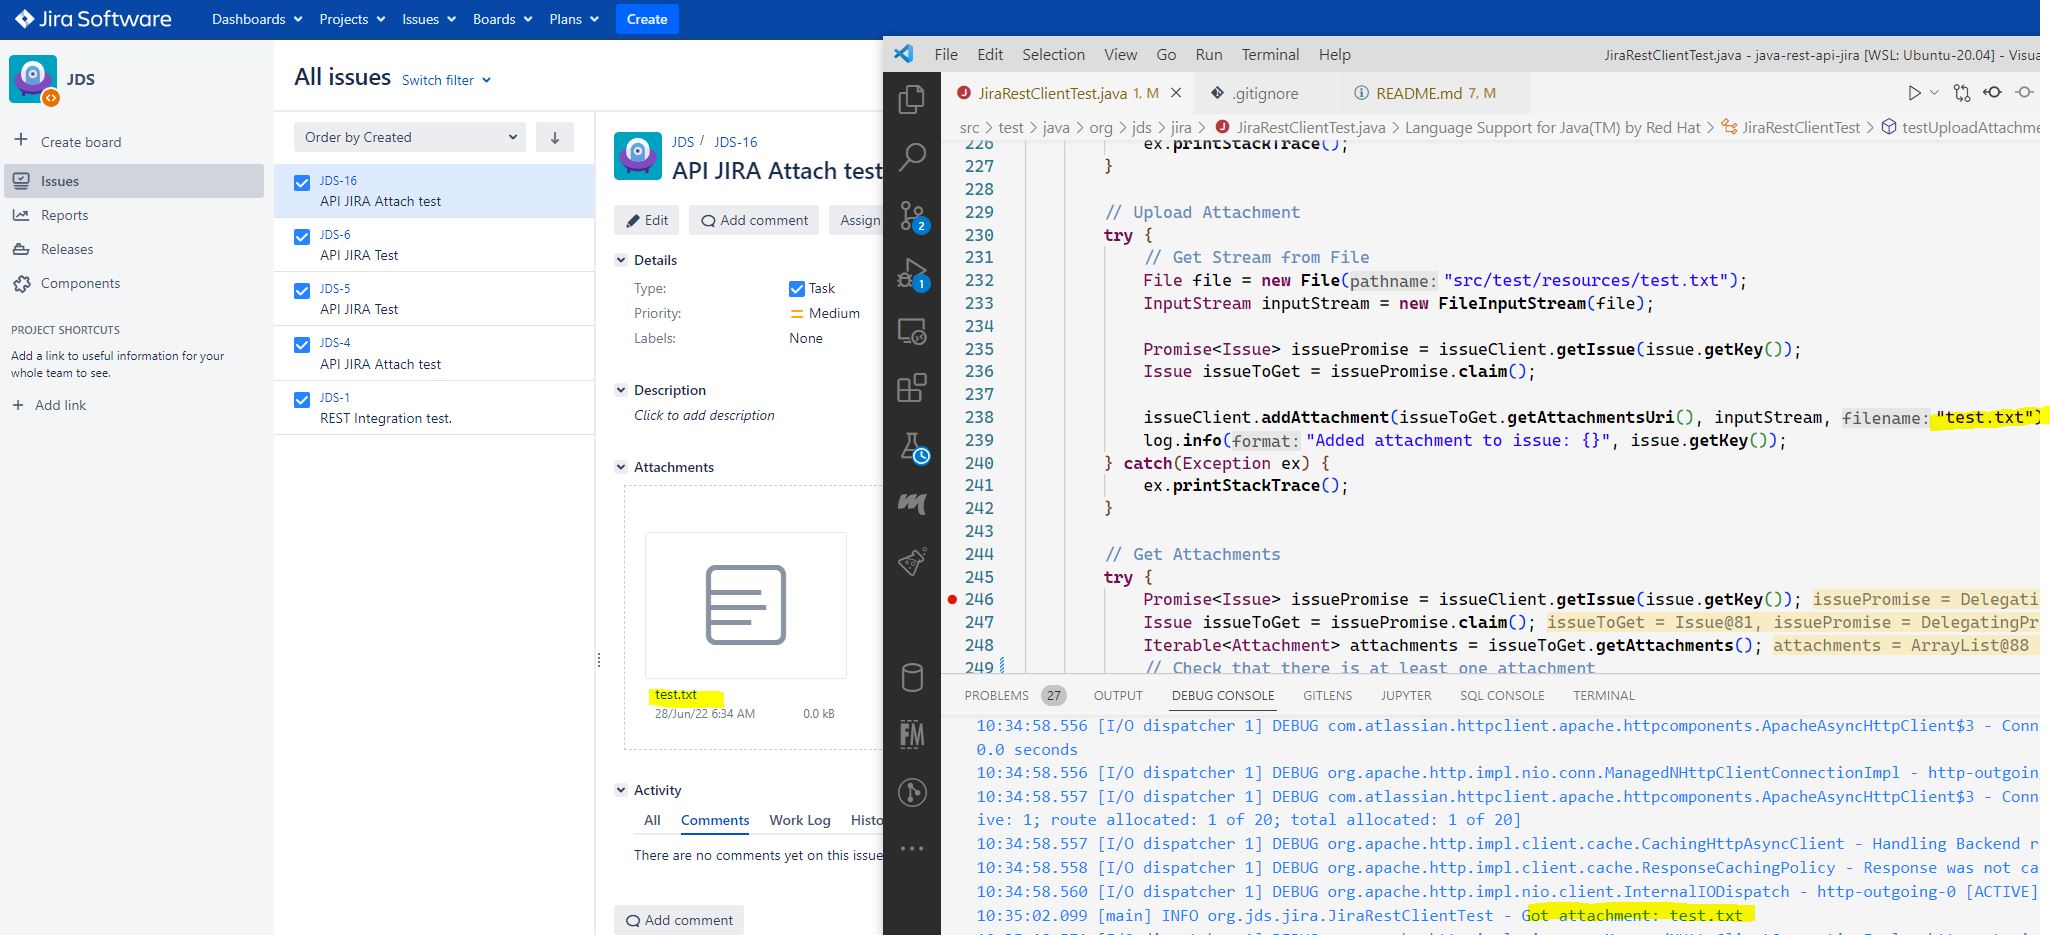Switch to the README.md editor tab
Screen dimensions: 2050x935
pos(1434,93)
